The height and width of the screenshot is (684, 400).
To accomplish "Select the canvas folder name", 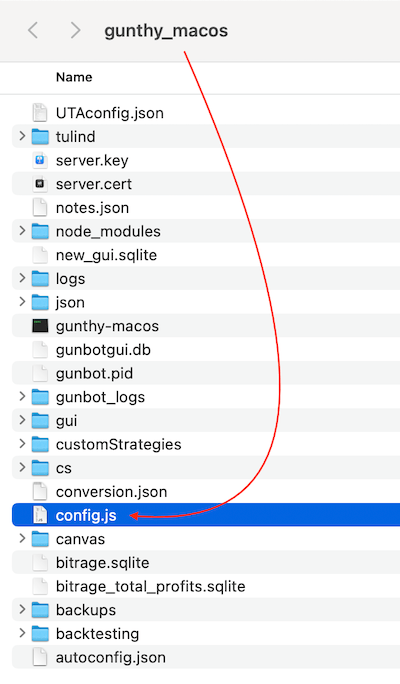I will point(80,539).
